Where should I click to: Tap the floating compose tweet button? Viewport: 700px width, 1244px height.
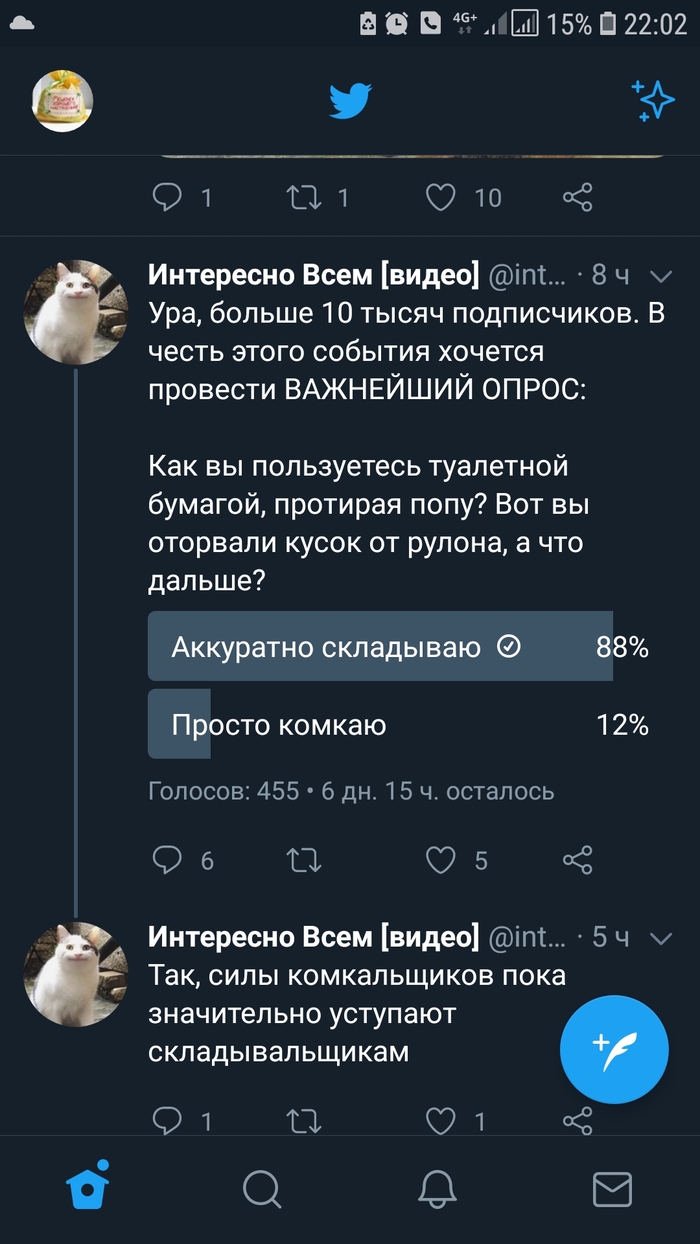click(x=613, y=1049)
